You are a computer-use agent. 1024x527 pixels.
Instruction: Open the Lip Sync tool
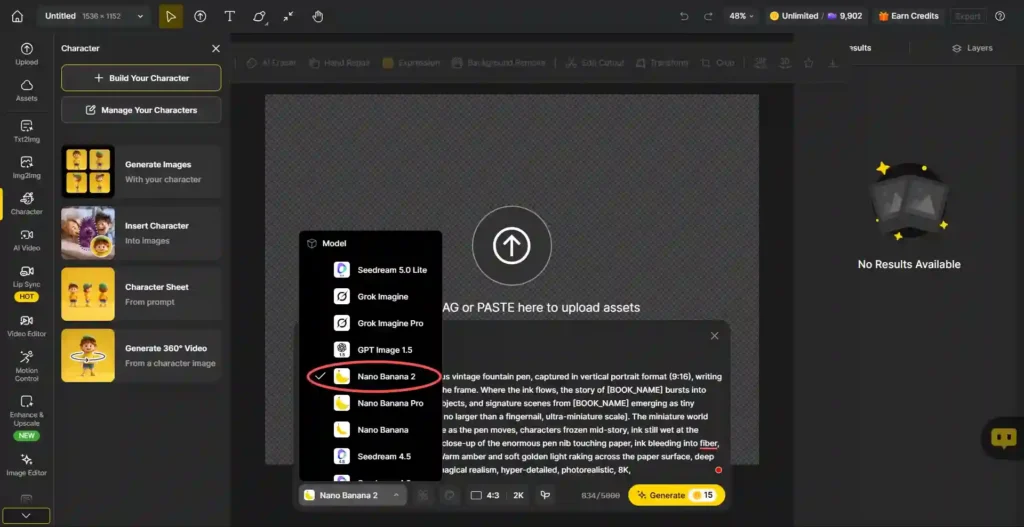coord(26,277)
